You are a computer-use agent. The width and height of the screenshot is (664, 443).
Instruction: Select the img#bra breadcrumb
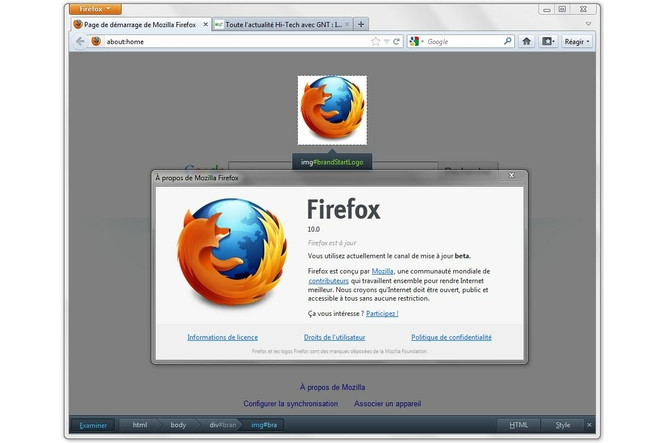click(264, 425)
